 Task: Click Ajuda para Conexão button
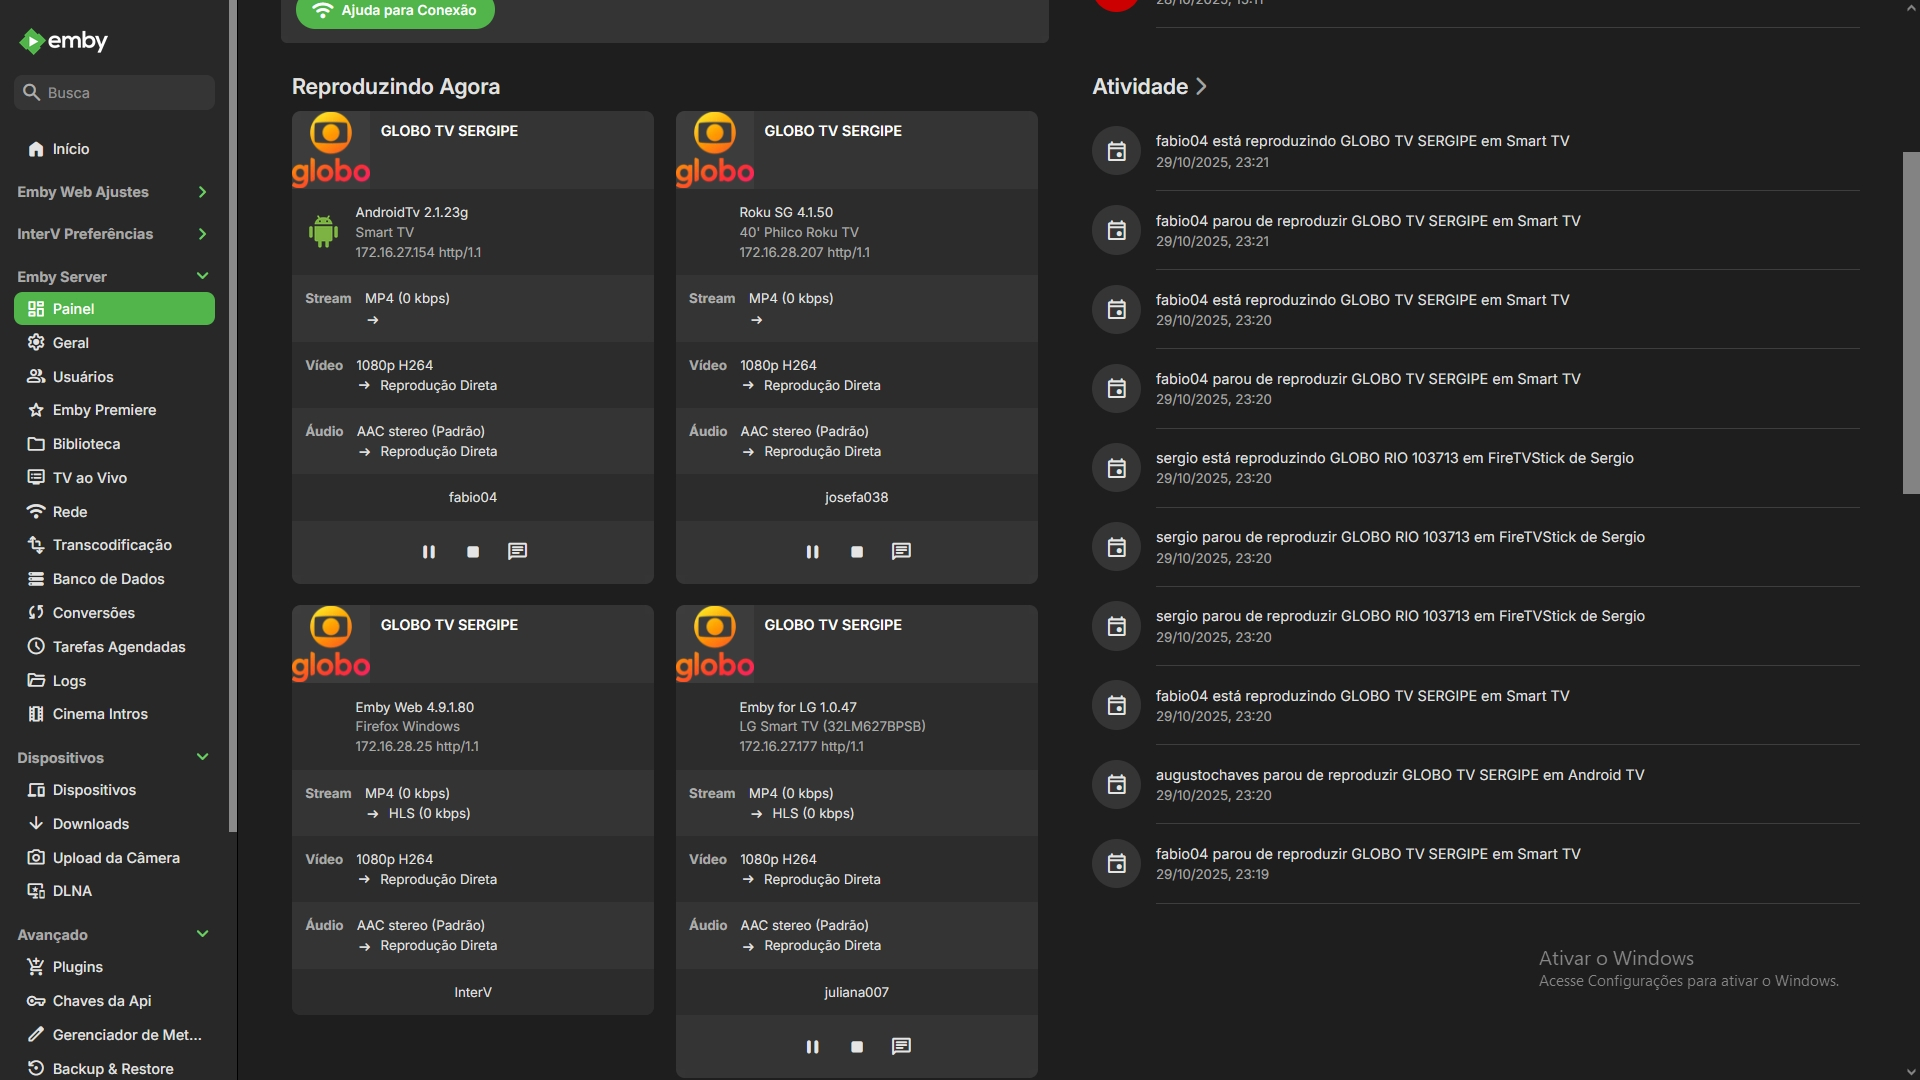click(x=395, y=11)
